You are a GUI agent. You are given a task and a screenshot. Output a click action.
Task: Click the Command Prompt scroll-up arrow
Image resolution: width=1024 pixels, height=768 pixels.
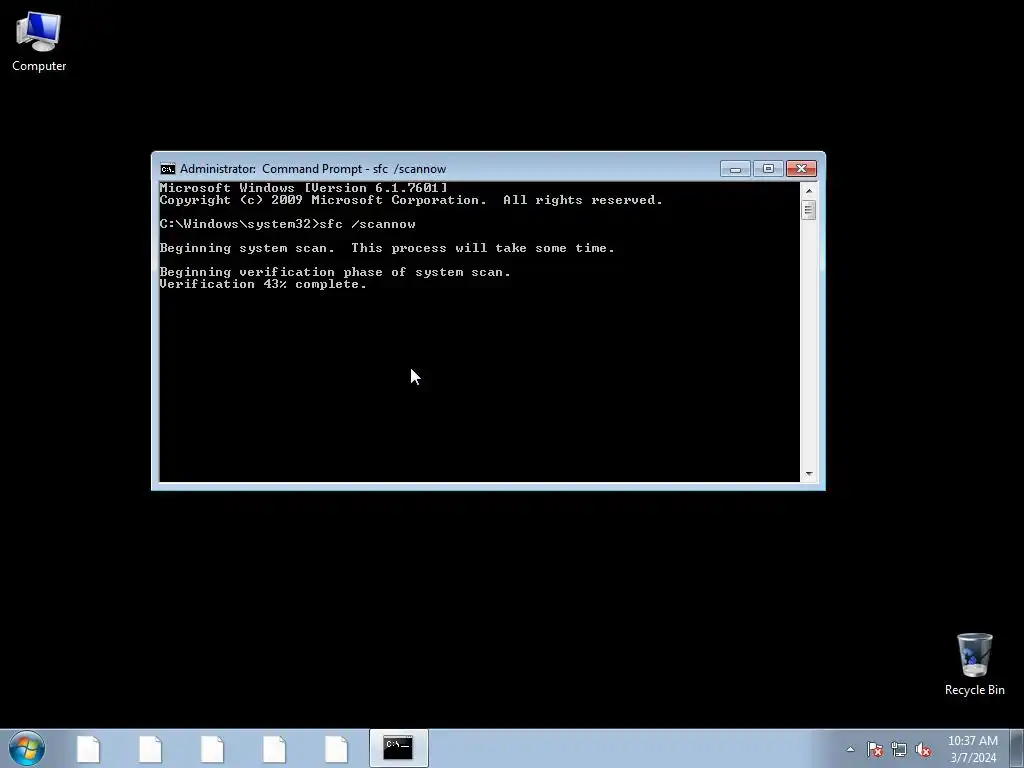pos(808,191)
